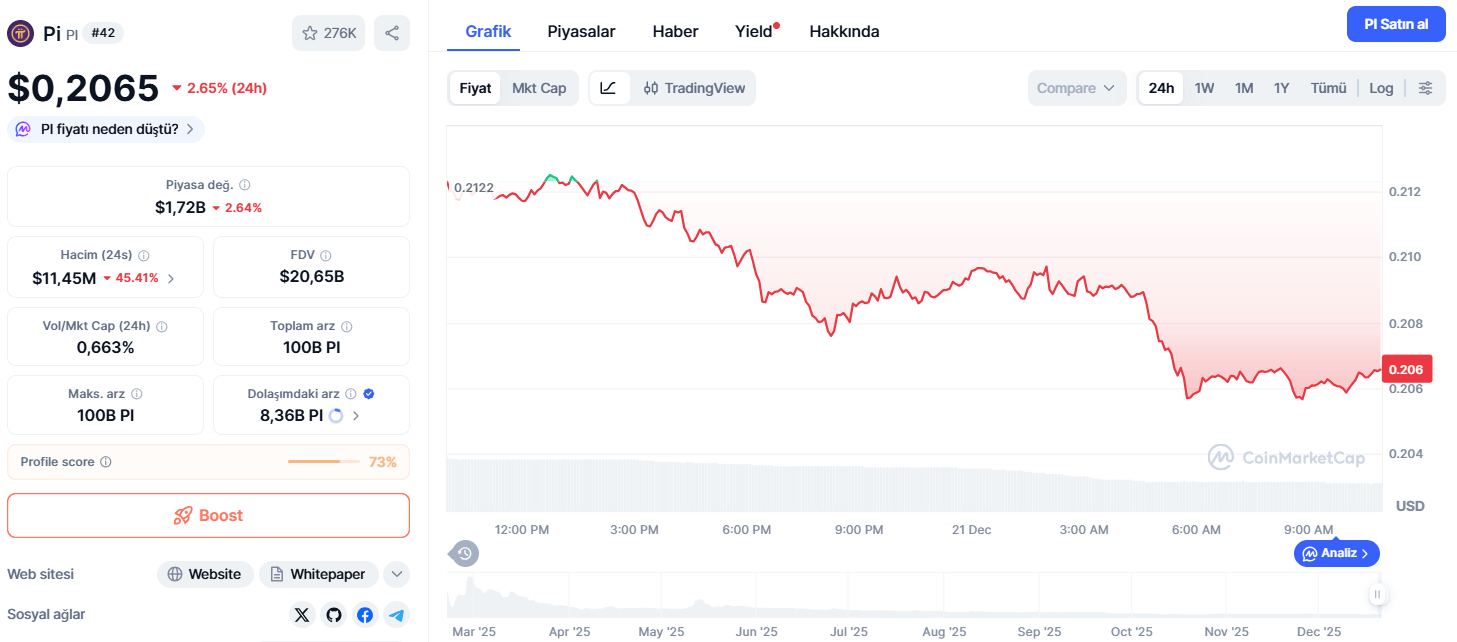The height and width of the screenshot is (642, 1457).
Task: Click the $0,2065 price text
Action: [x=83, y=88]
